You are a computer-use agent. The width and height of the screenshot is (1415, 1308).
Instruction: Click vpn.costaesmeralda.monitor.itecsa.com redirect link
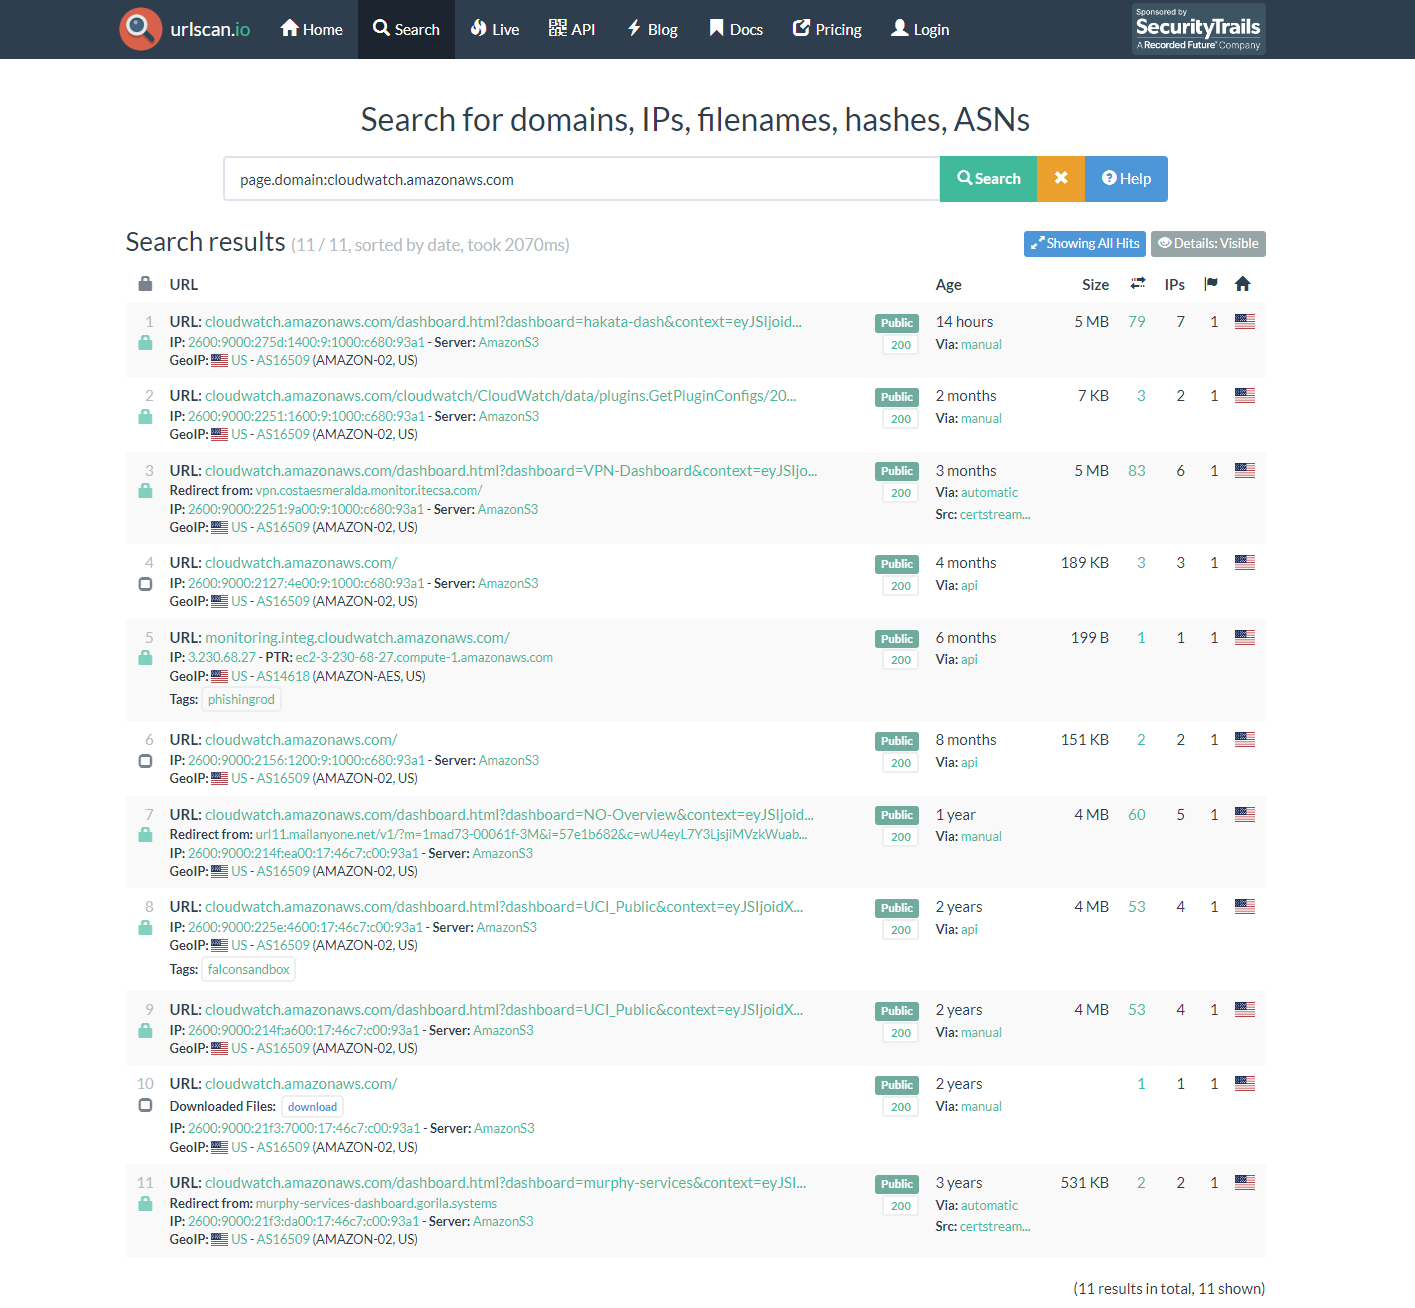click(369, 491)
